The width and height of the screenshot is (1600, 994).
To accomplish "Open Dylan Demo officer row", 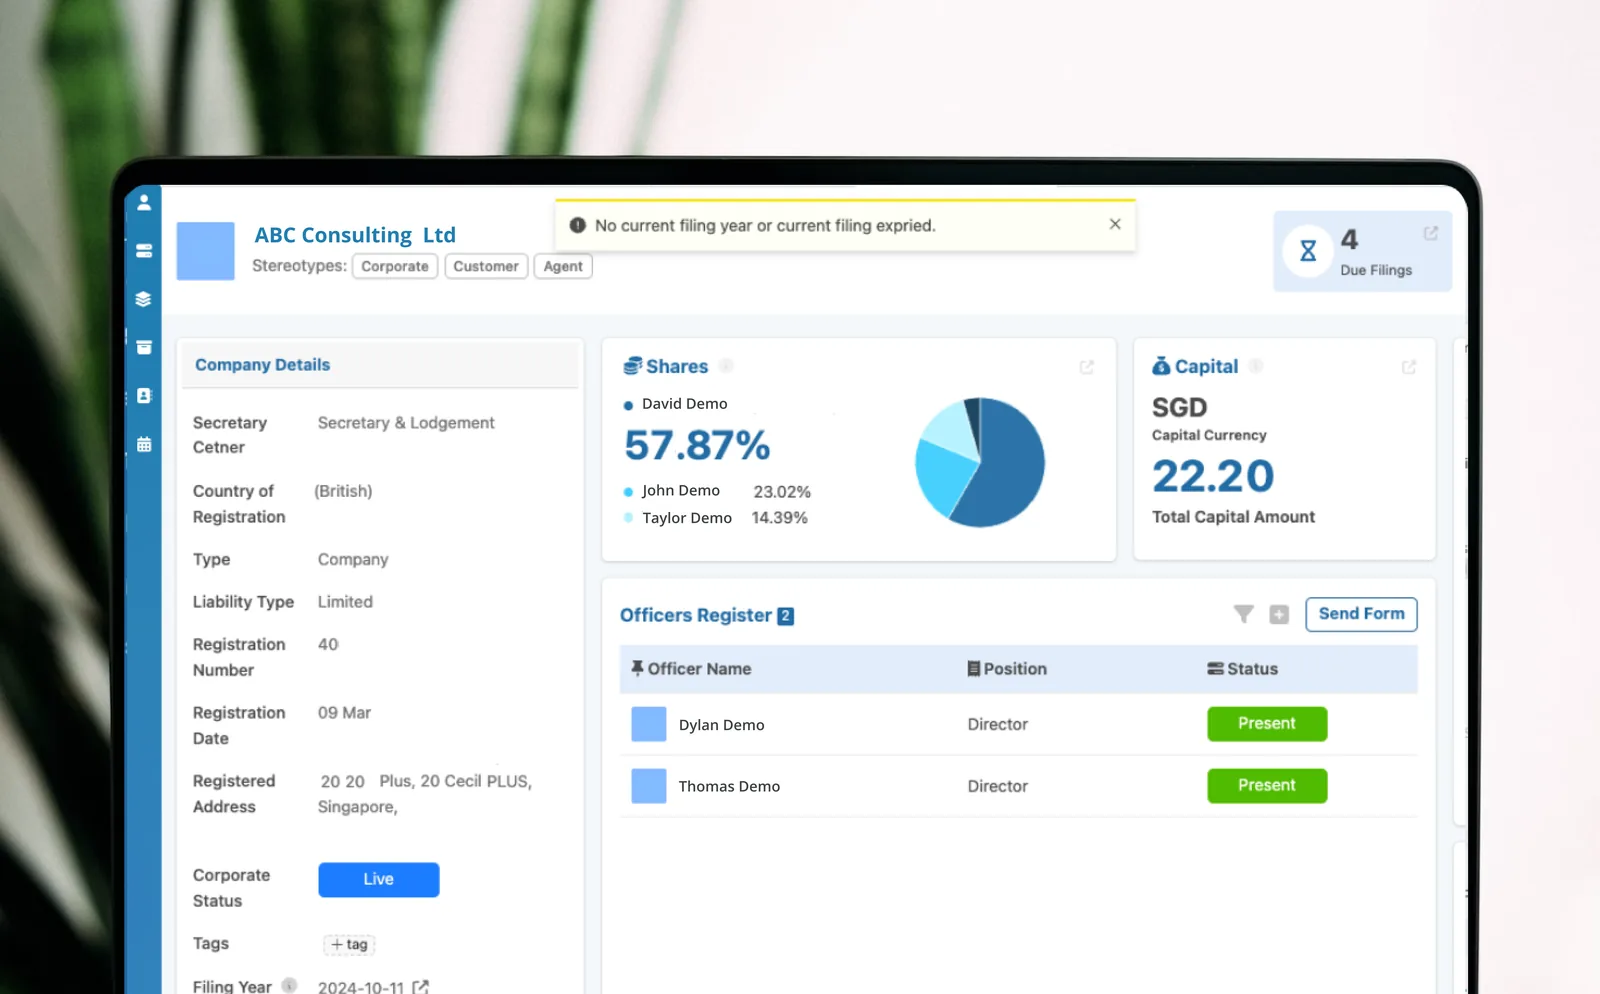I will coord(1019,724).
